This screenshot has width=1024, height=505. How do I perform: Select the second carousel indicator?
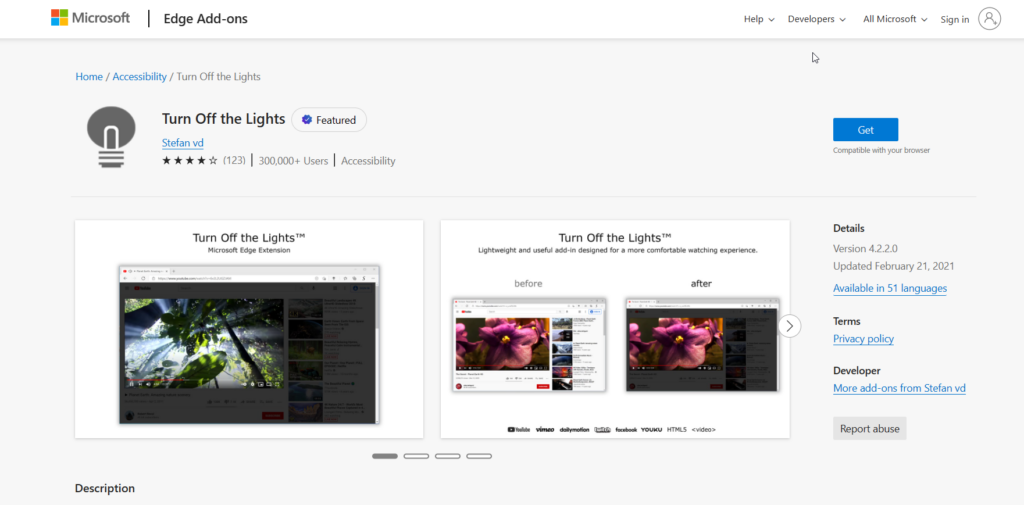pyautogui.click(x=416, y=456)
